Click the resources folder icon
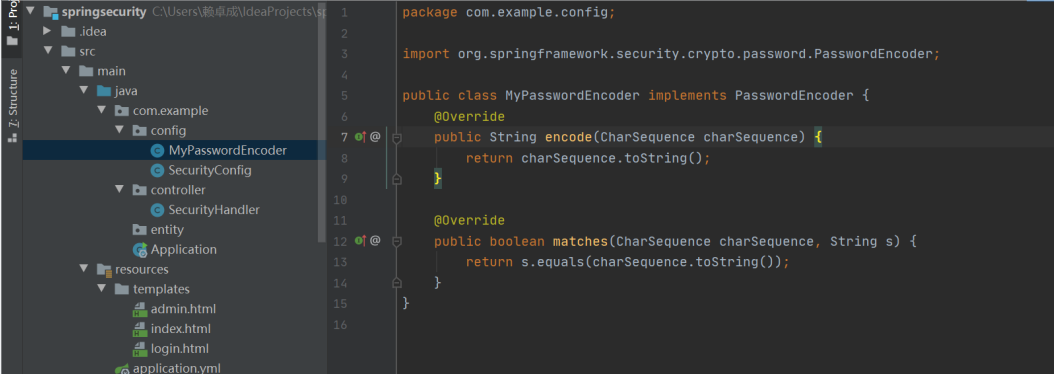This screenshot has width=1054, height=374. click(104, 270)
